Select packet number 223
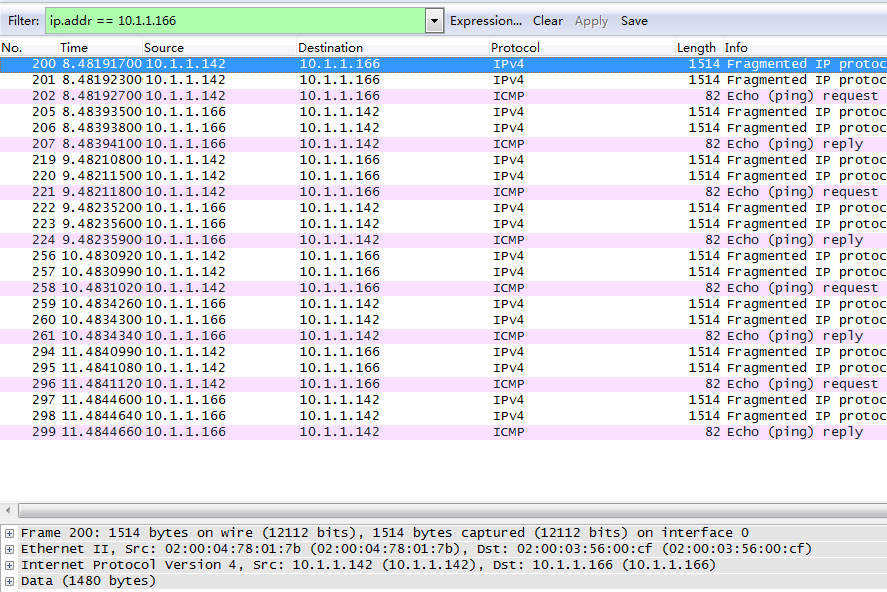The height and width of the screenshot is (592, 887). point(444,224)
